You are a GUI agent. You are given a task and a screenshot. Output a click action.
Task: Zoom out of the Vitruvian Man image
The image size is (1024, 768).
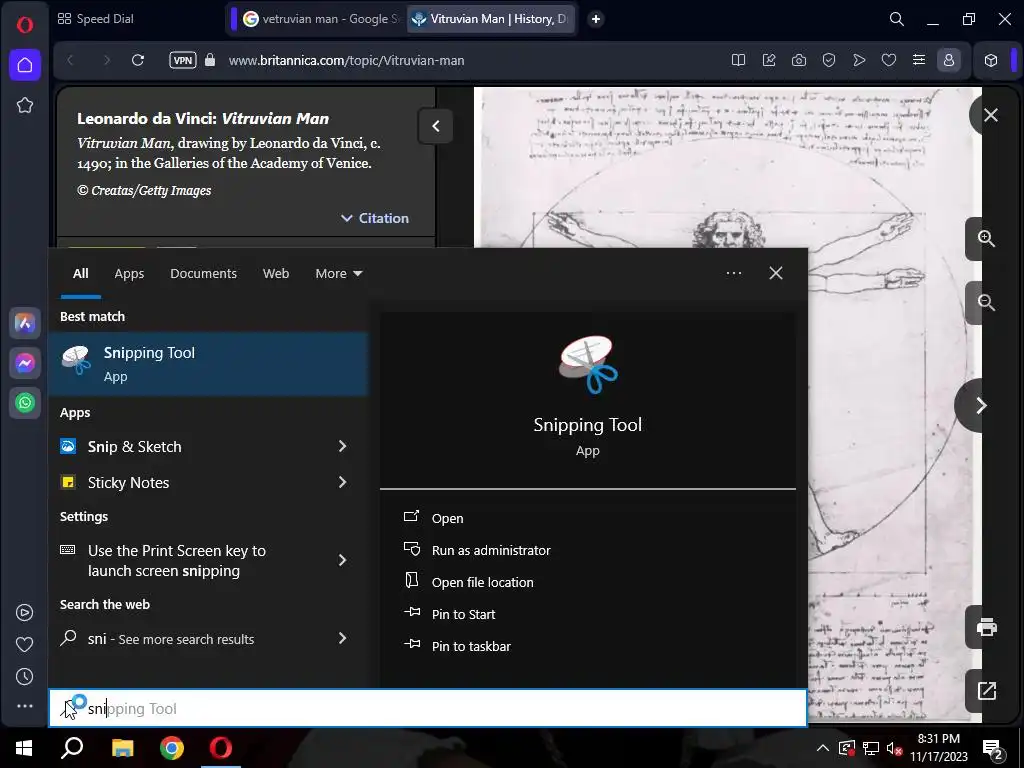pos(985,303)
